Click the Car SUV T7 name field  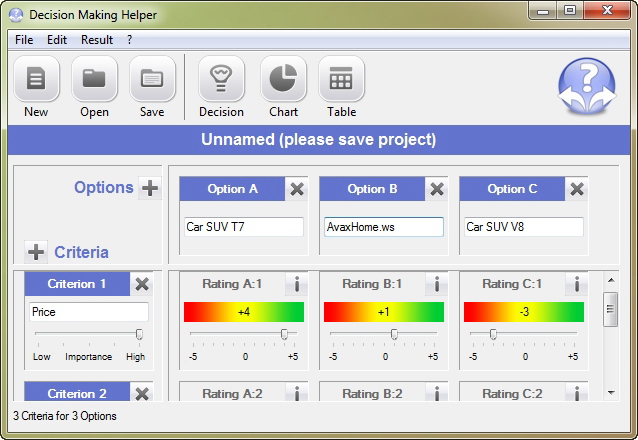coord(243,227)
